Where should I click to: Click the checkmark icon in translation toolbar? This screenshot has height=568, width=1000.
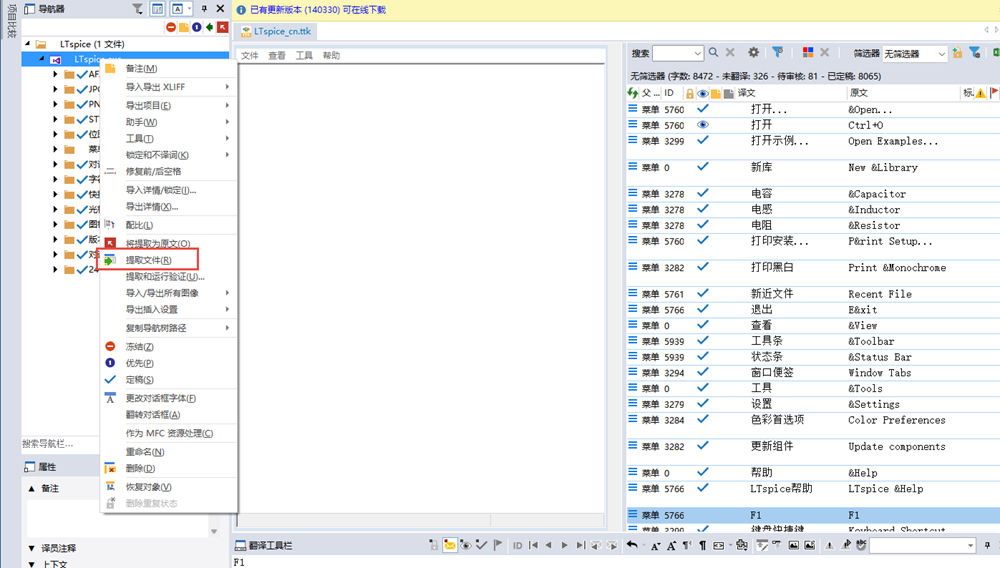tap(482, 545)
